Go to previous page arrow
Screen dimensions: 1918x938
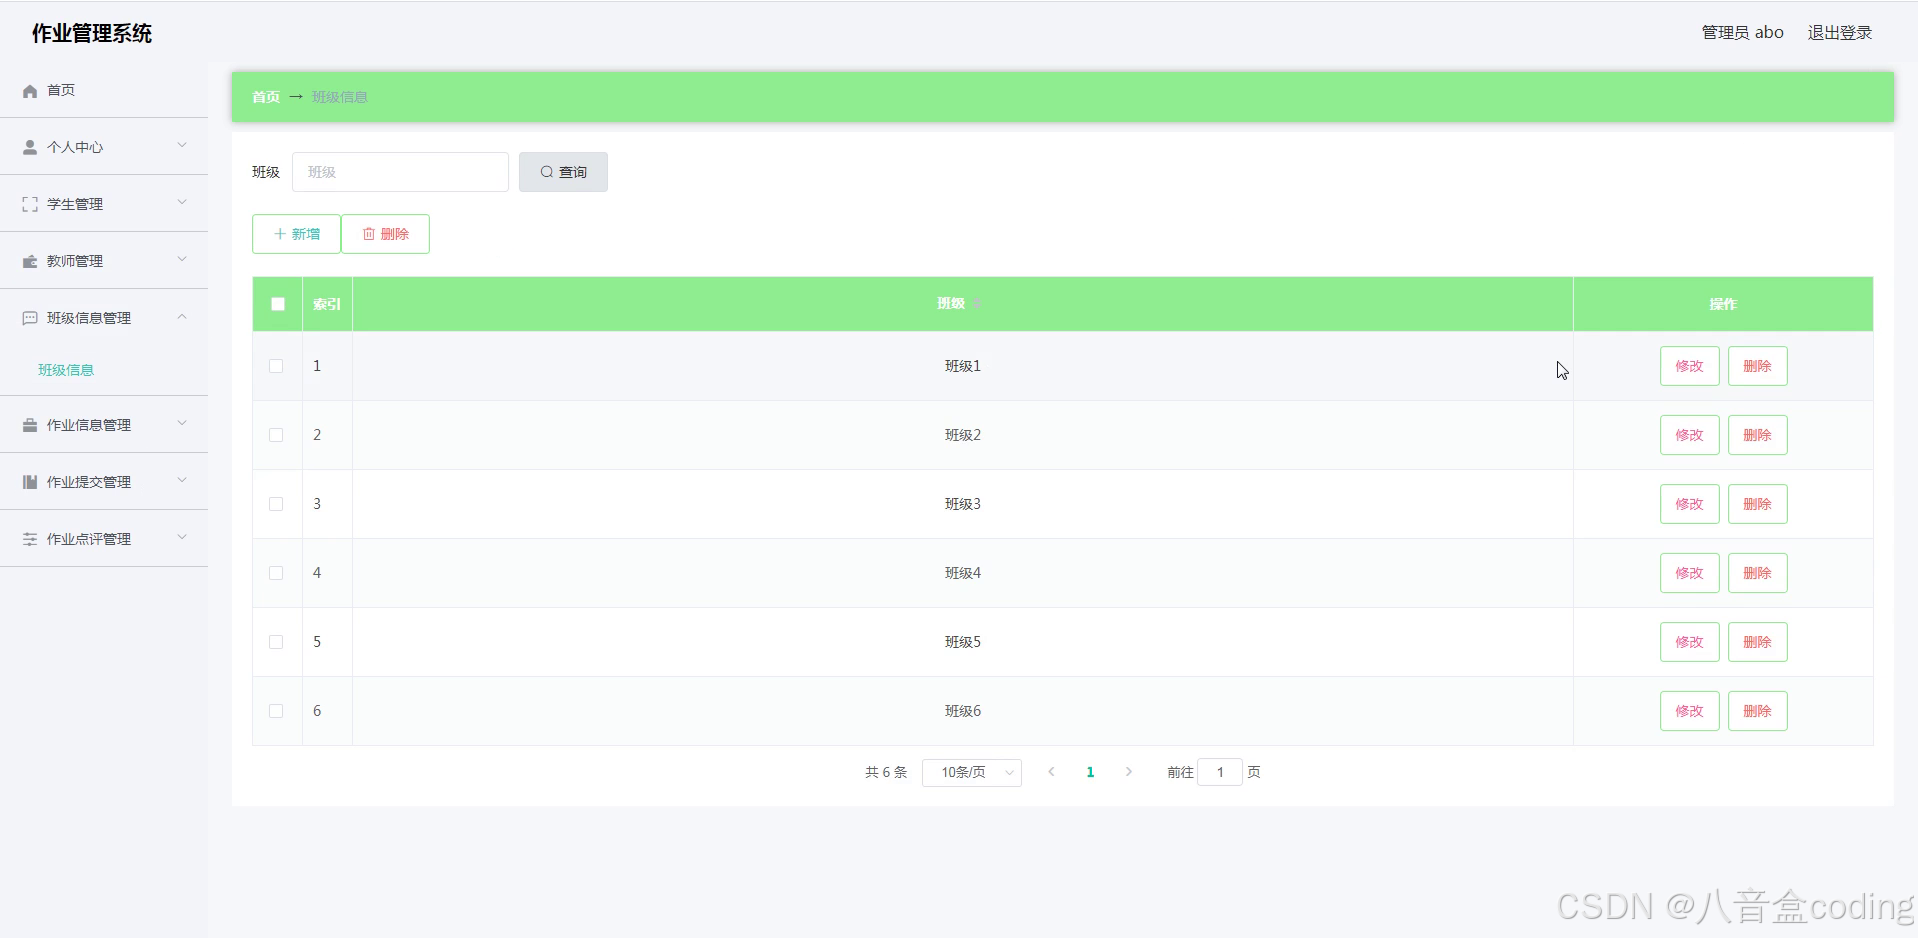click(x=1051, y=772)
